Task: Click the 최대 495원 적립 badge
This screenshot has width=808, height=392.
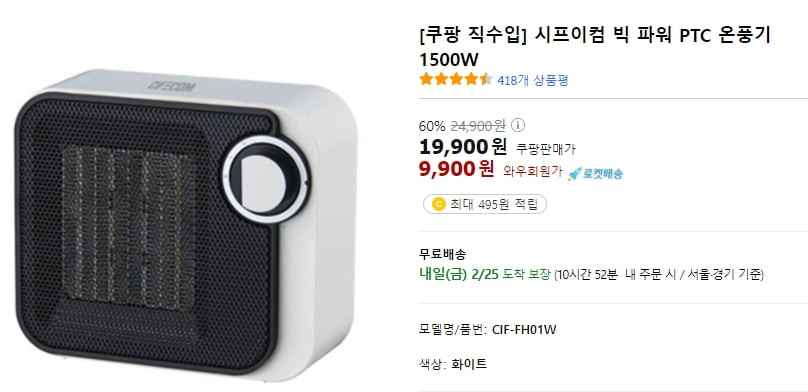Action: tap(485, 204)
